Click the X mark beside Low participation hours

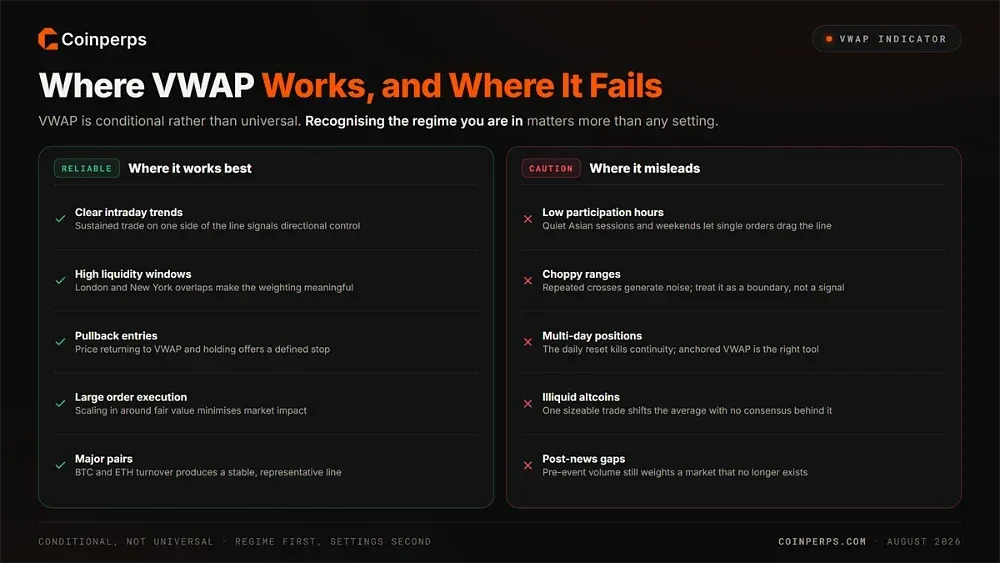(x=528, y=219)
